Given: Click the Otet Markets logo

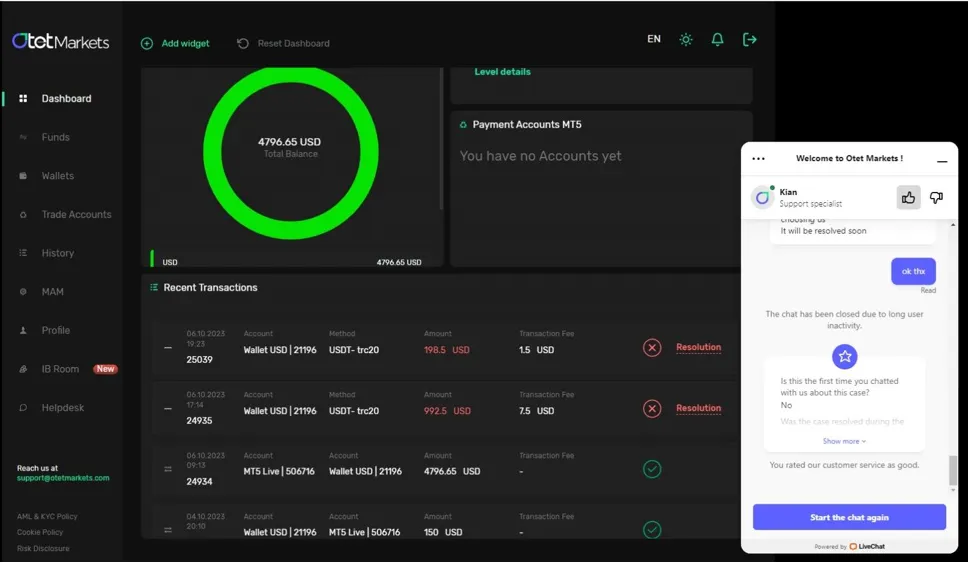Looking at the screenshot, I should pos(61,41).
